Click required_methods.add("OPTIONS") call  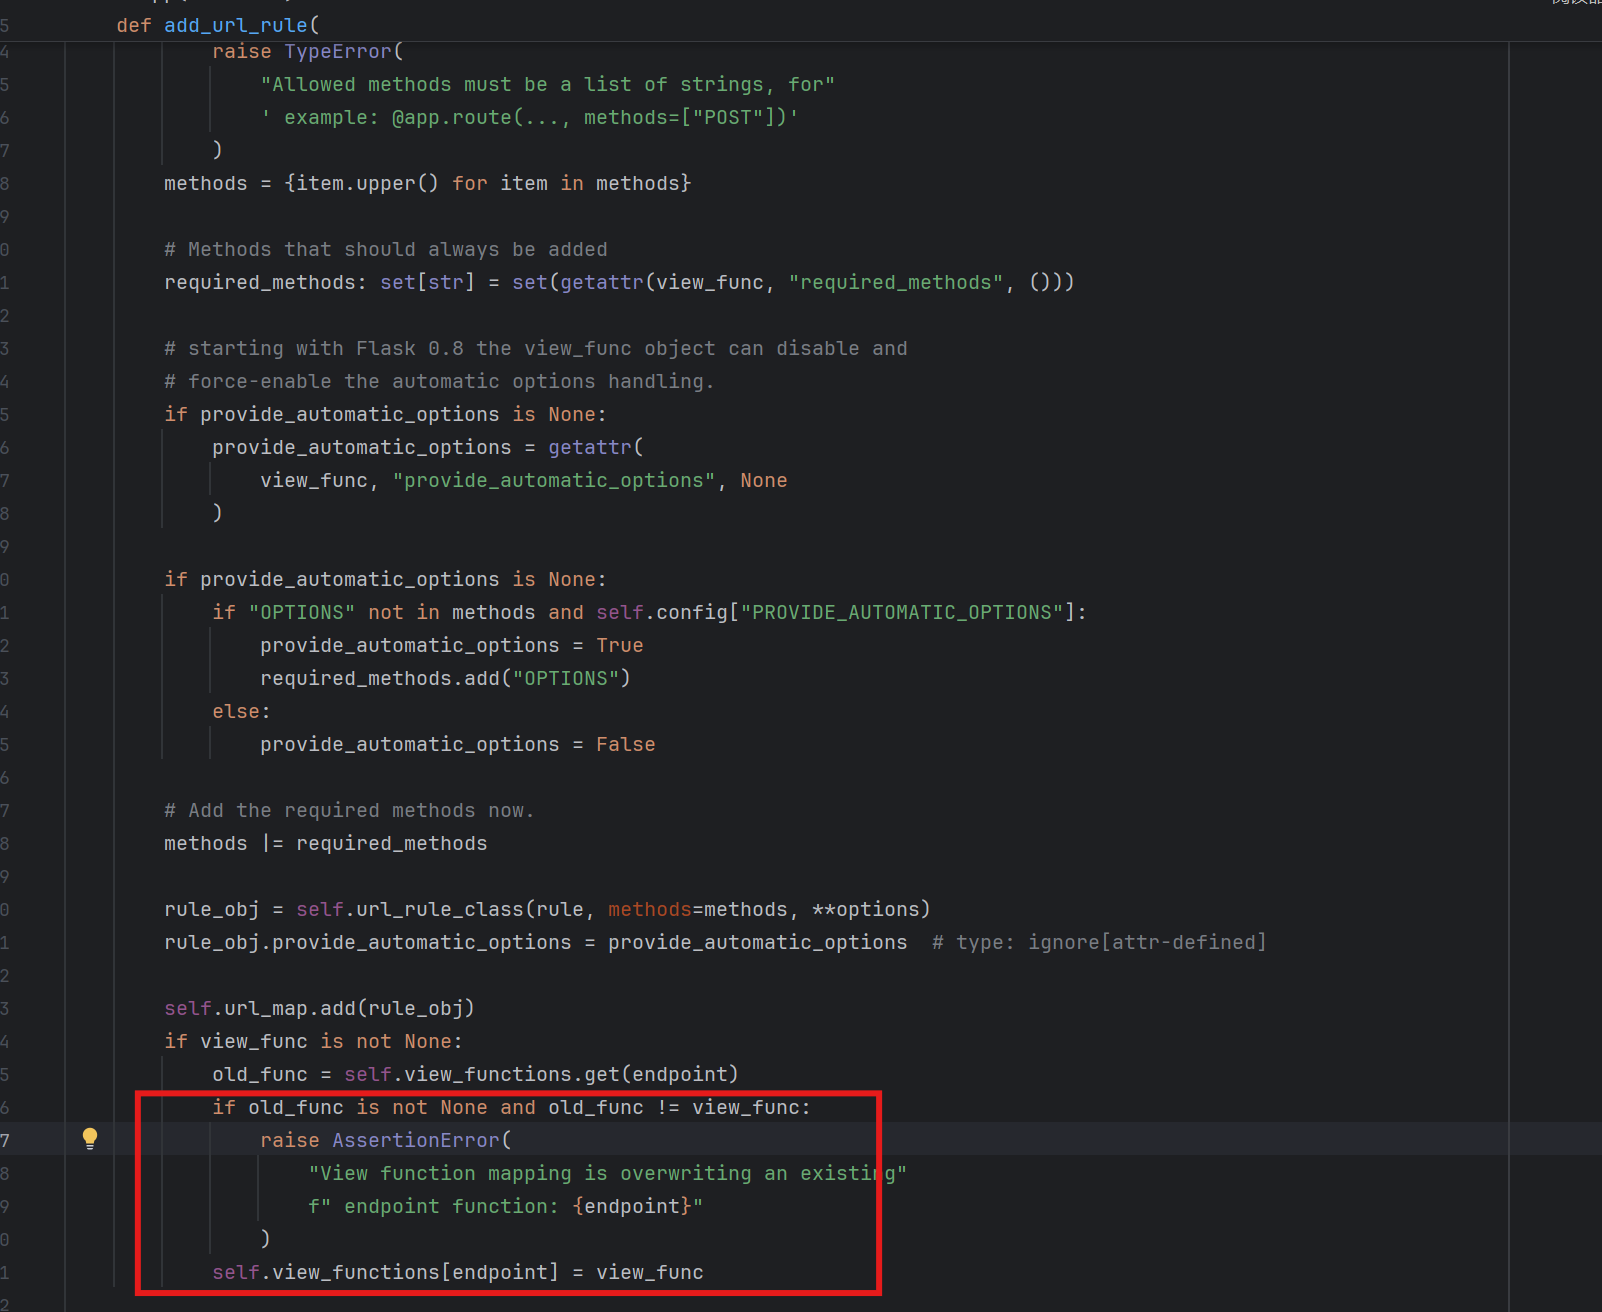[x=445, y=678]
